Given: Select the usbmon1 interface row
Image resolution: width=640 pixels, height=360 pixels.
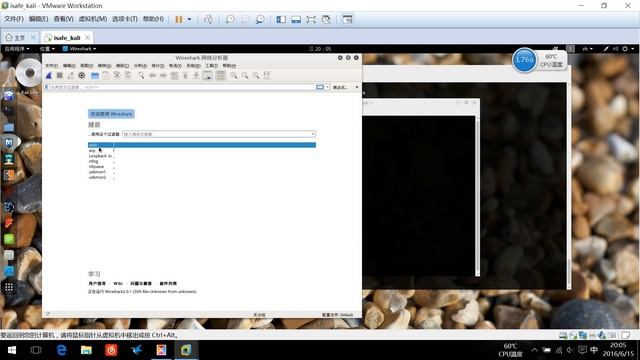Looking at the screenshot, I should pos(202,172).
